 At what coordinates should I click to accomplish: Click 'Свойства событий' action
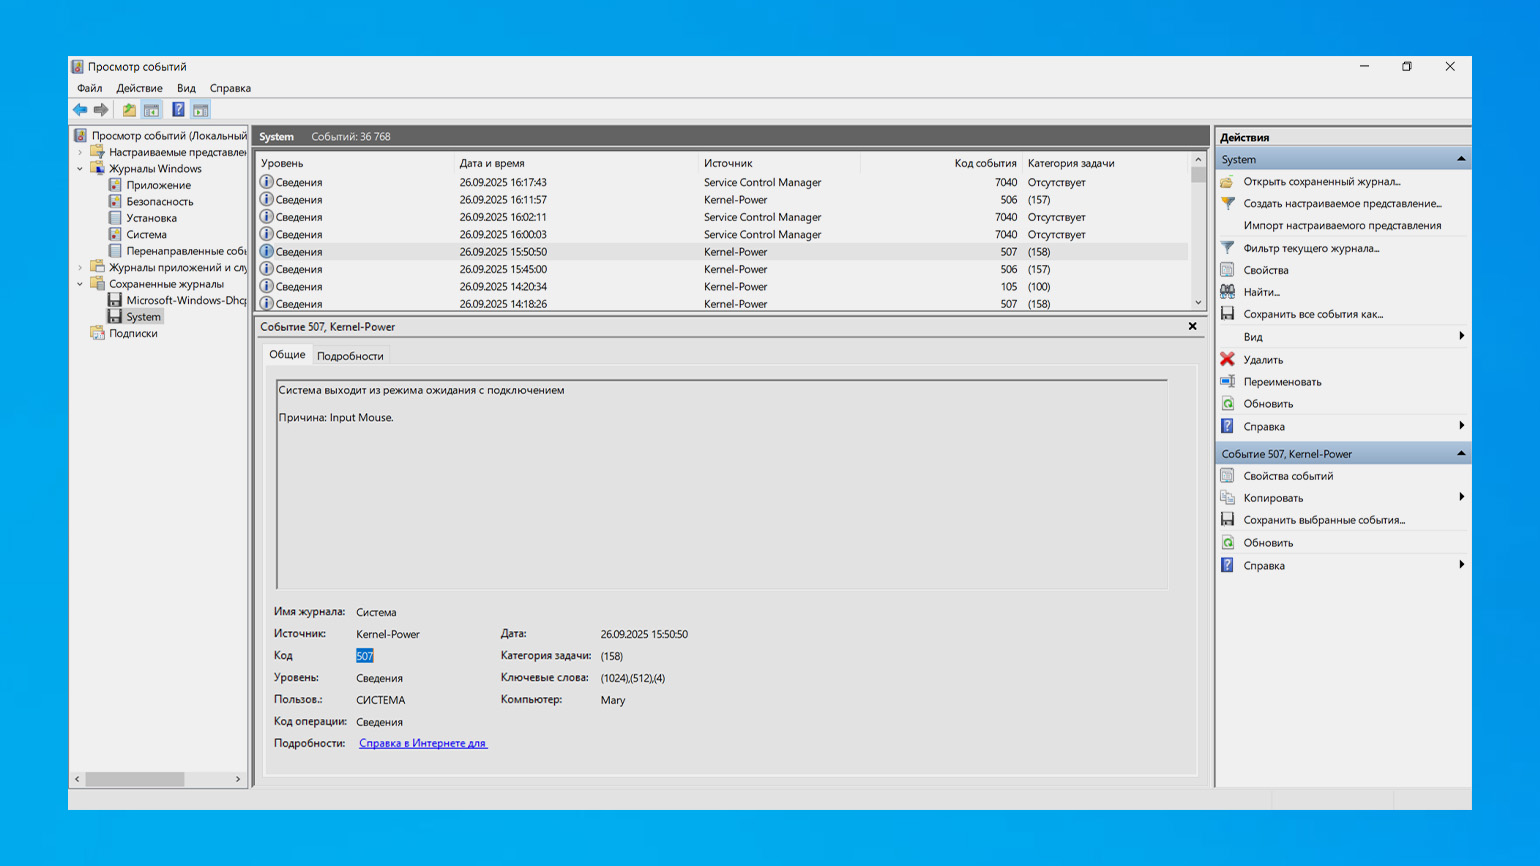point(1288,476)
